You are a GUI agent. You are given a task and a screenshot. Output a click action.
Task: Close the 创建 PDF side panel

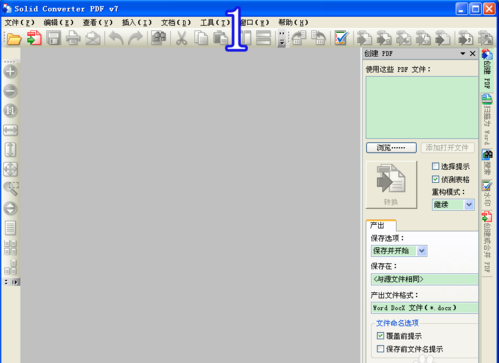click(472, 53)
